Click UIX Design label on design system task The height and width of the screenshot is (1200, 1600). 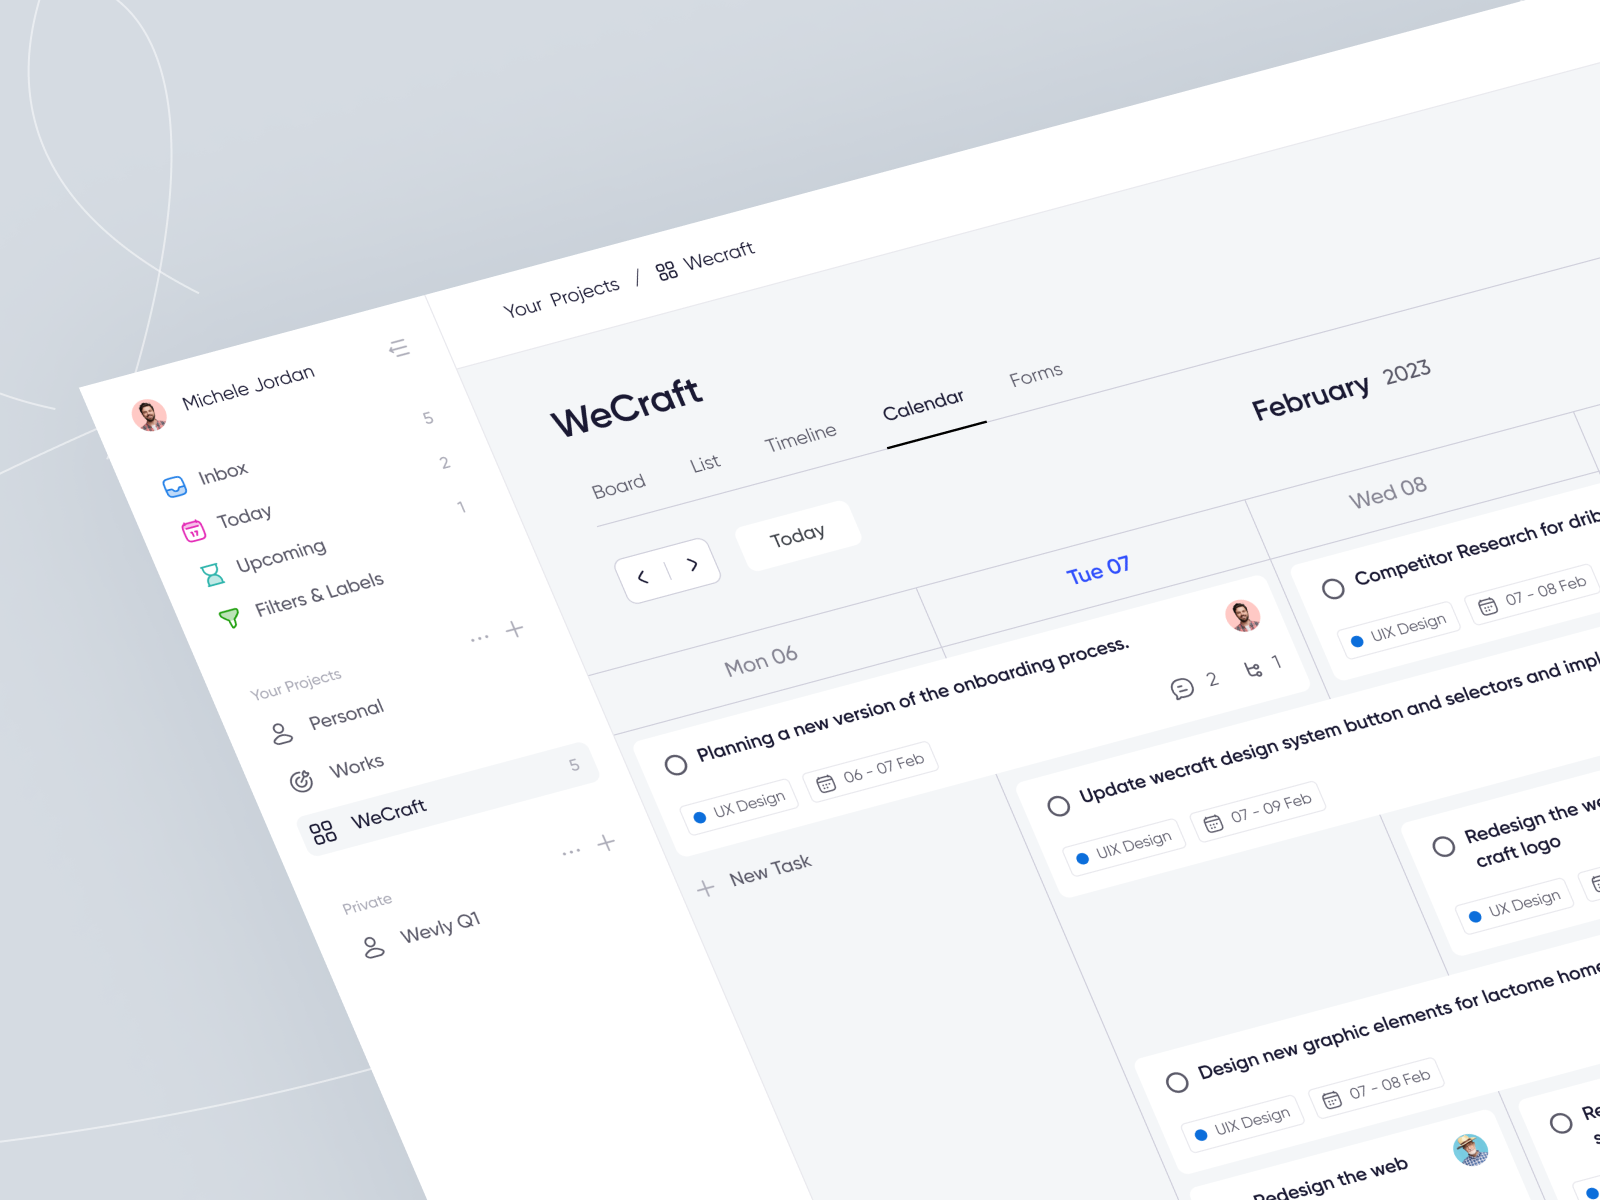tap(1124, 847)
